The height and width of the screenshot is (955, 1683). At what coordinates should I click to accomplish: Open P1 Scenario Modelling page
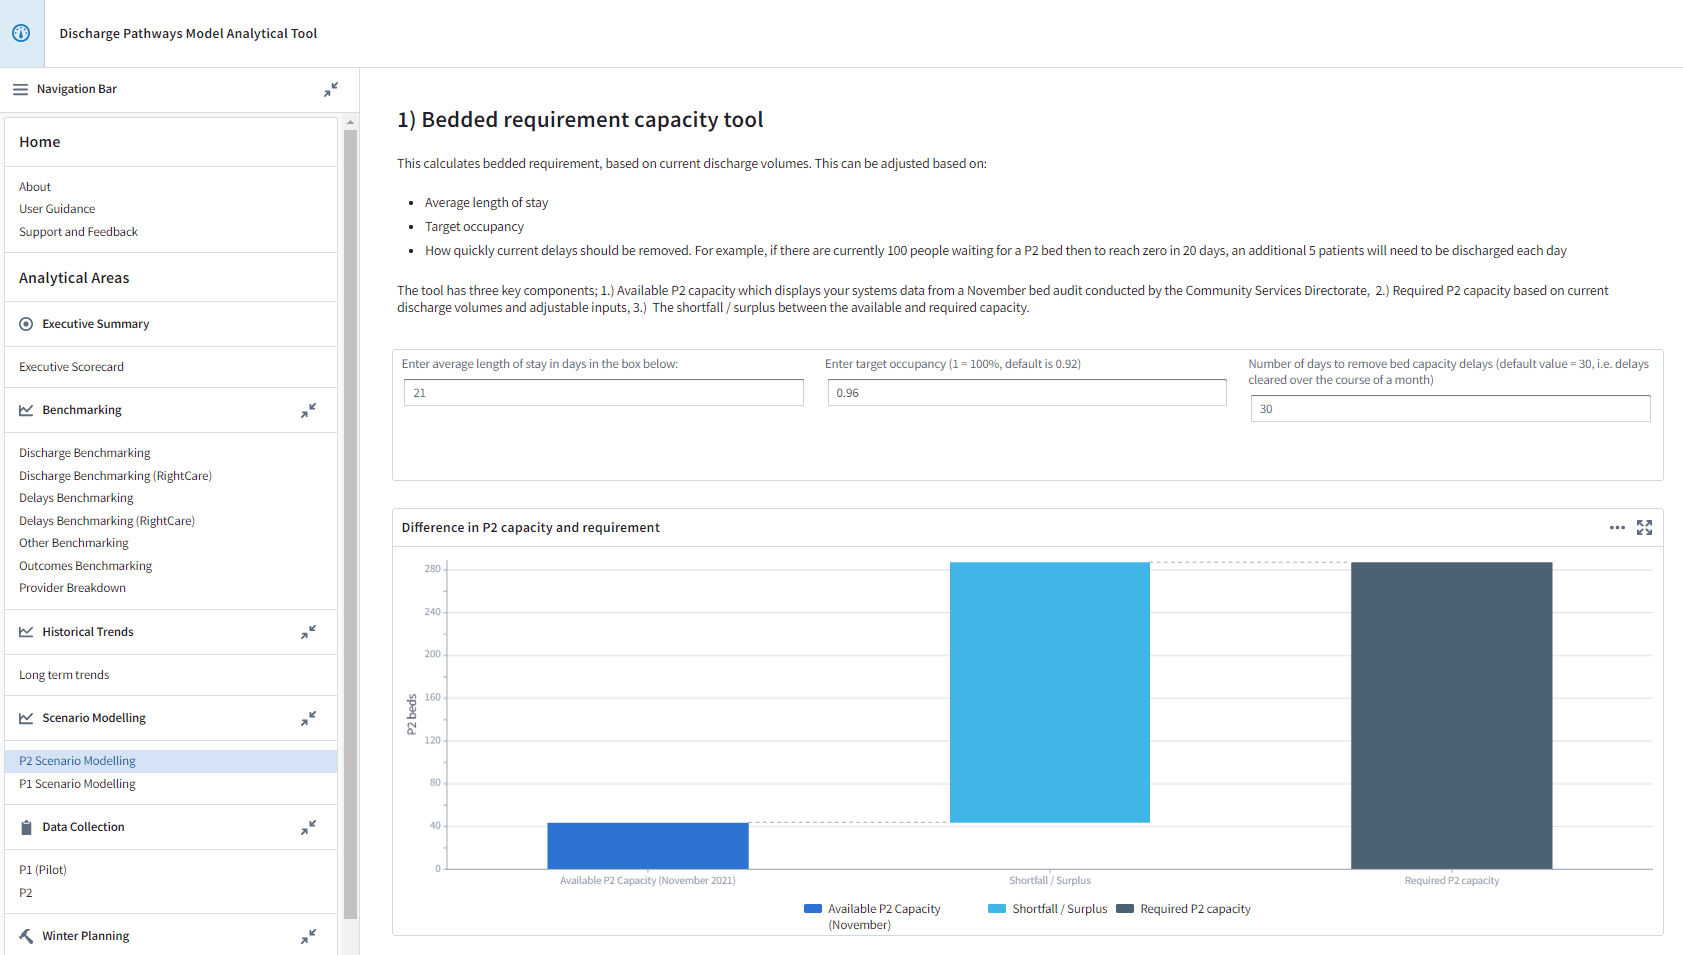77,784
